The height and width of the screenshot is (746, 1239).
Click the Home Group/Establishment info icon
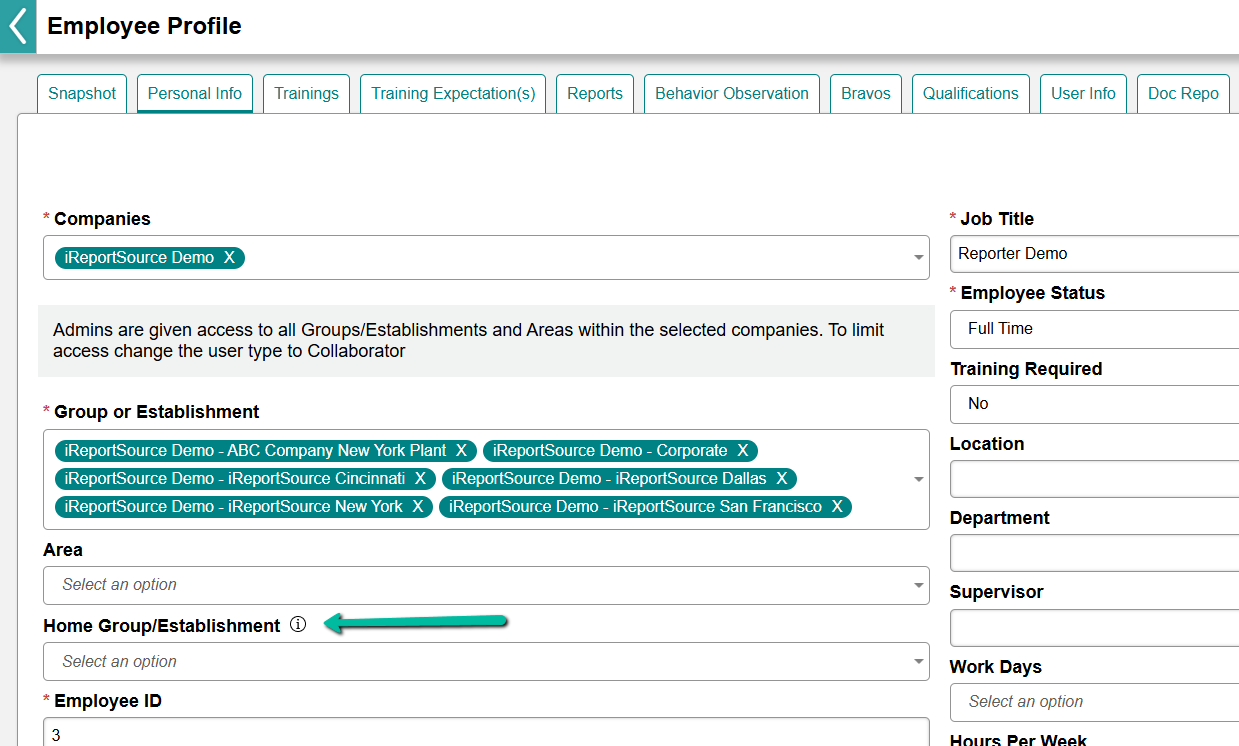click(x=297, y=625)
